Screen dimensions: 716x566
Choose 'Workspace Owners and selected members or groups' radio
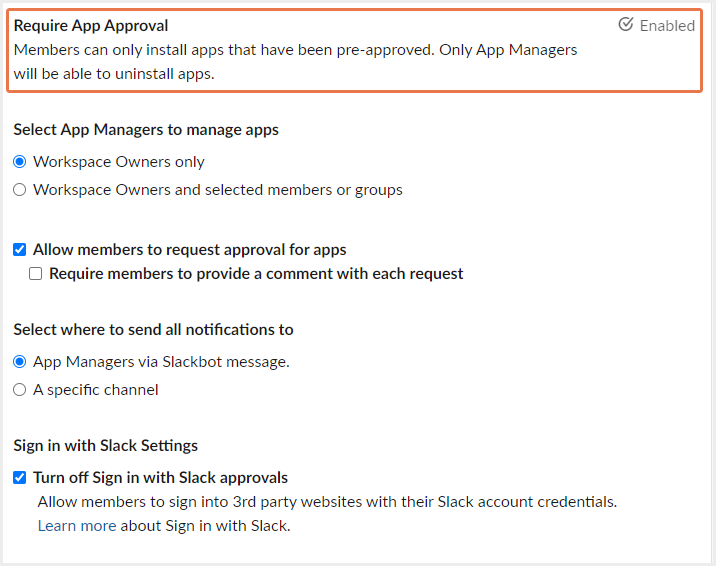pyautogui.click(x=20, y=190)
